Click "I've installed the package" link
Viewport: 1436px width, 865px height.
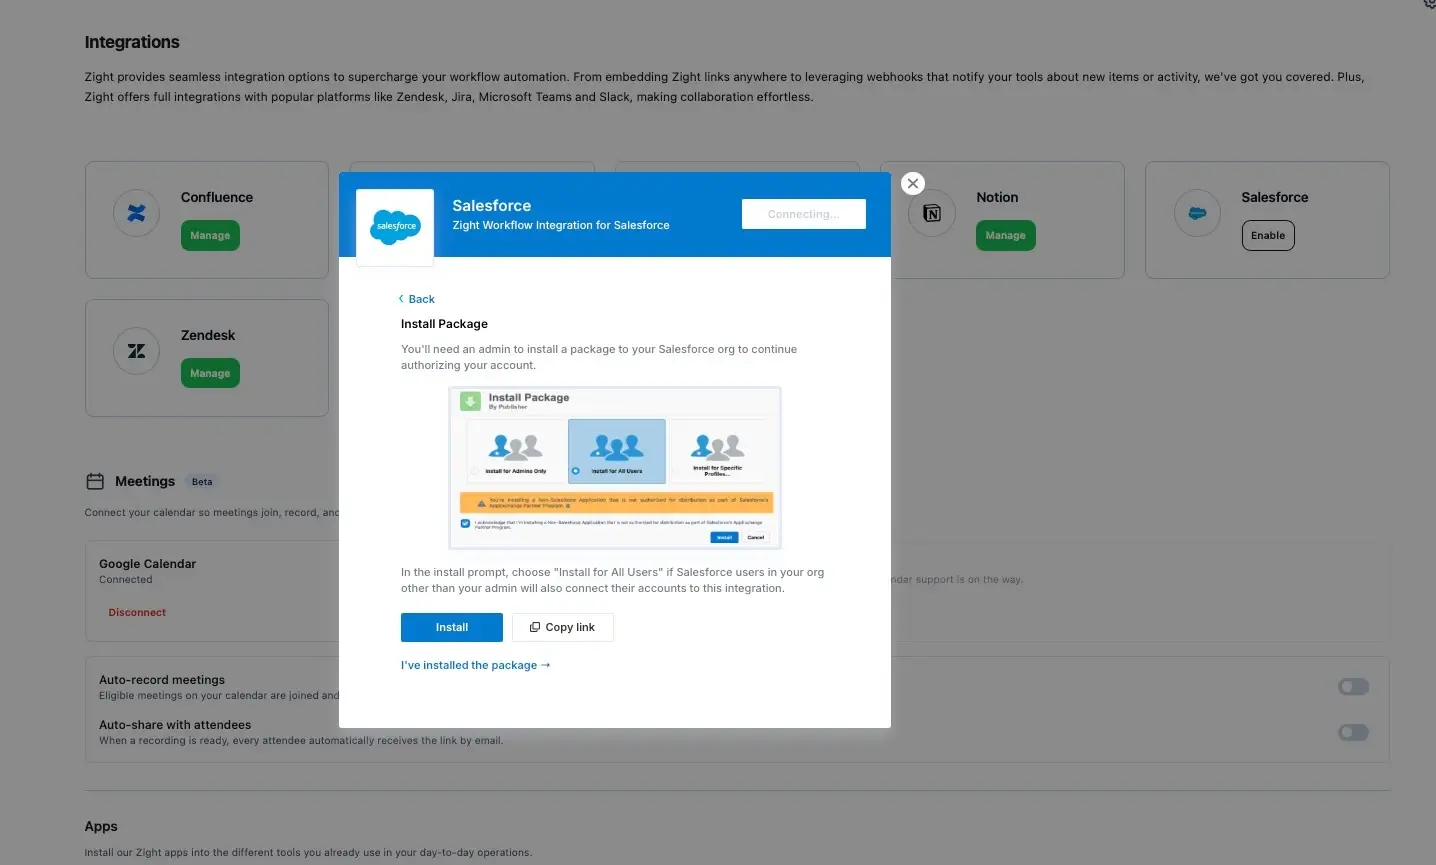(x=476, y=665)
